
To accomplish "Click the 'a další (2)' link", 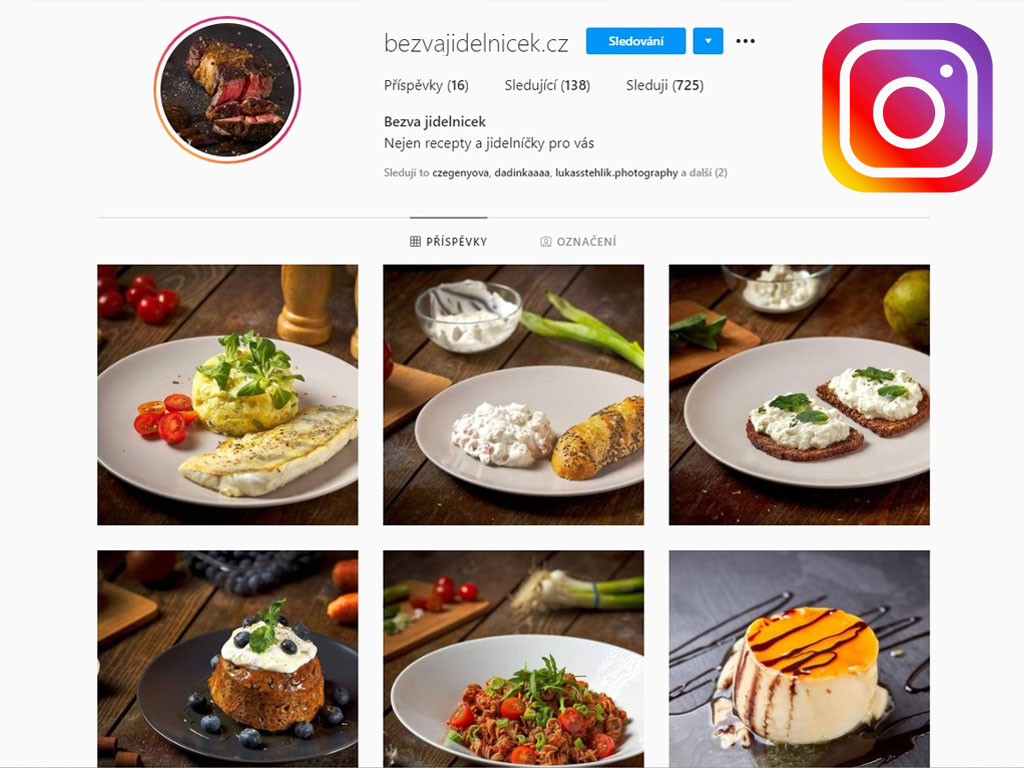I will click(x=704, y=173).
